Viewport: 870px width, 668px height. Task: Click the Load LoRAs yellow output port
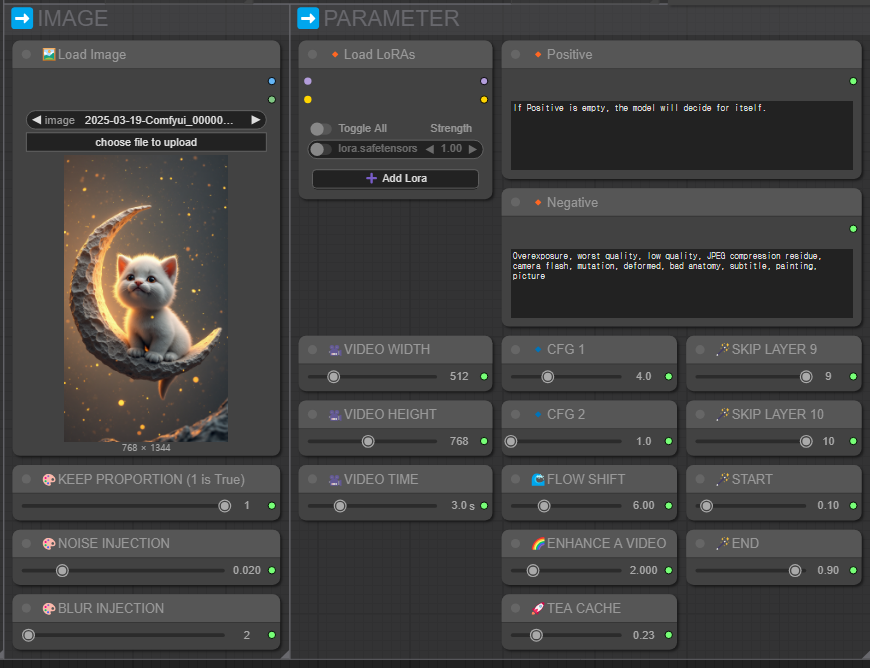(484, 100)
